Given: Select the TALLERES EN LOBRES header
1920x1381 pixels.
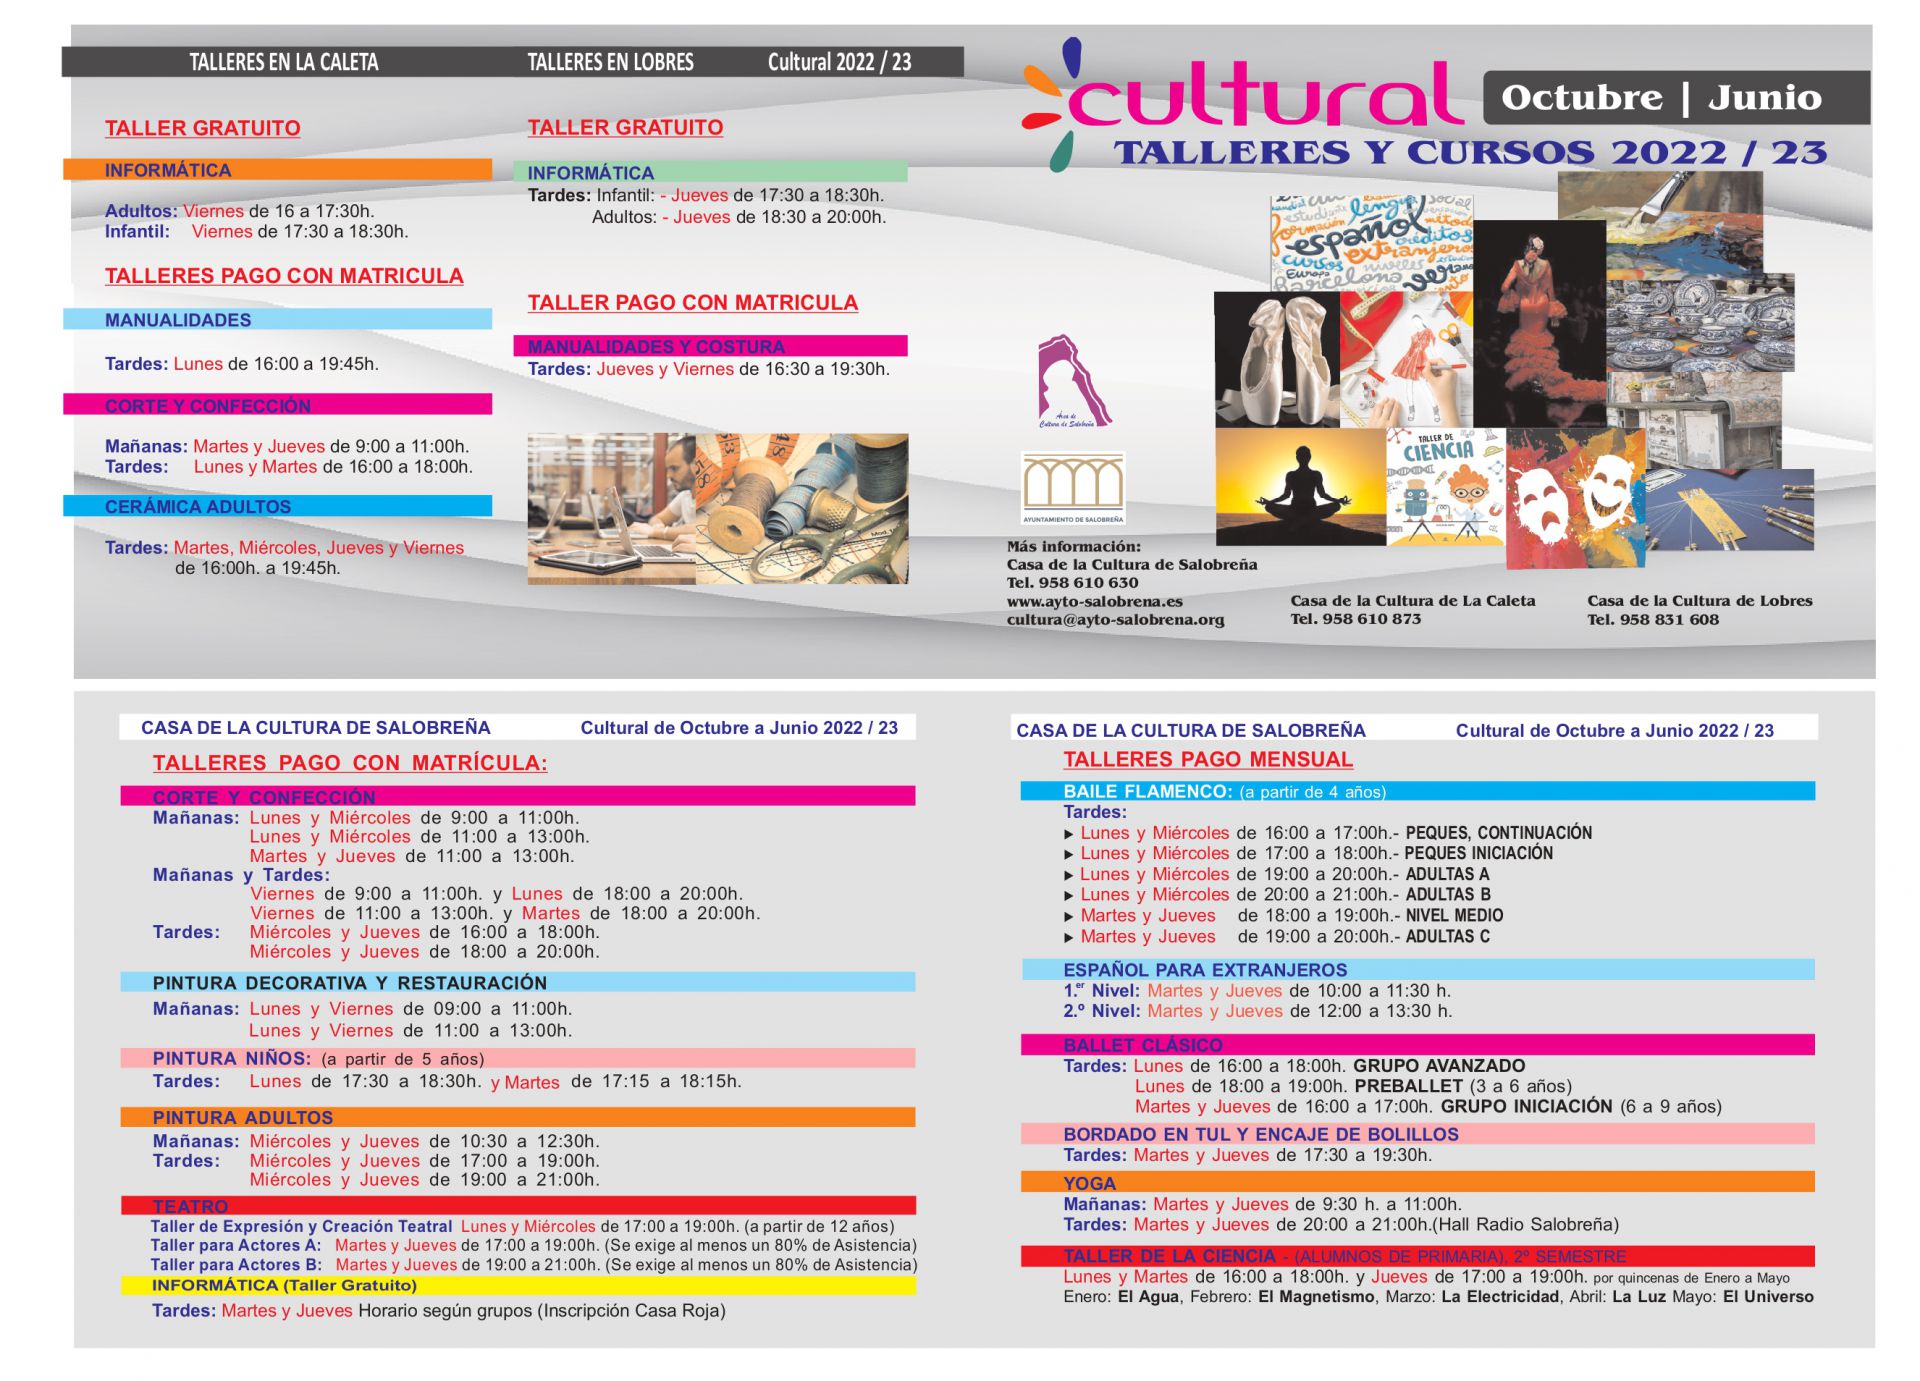Looking at the screenshot, I should coord(610,62).
